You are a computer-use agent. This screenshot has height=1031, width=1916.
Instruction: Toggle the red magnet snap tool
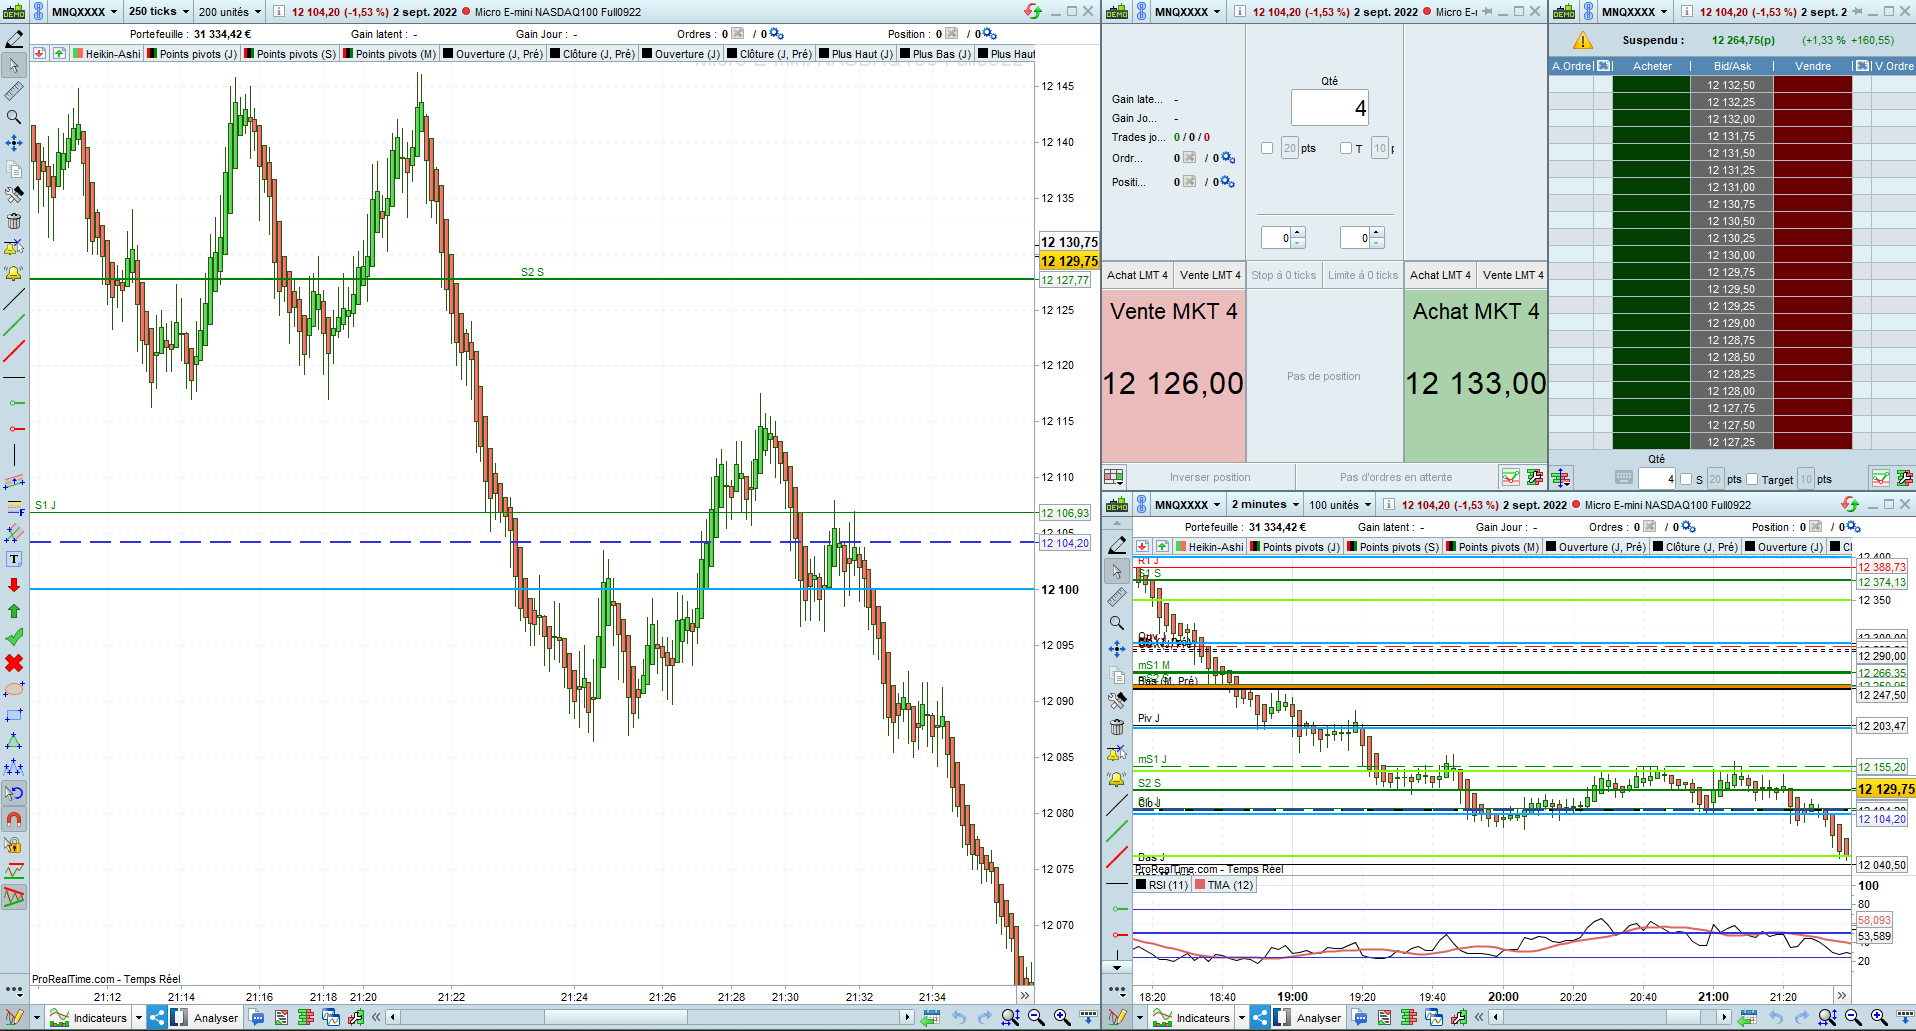14,819
